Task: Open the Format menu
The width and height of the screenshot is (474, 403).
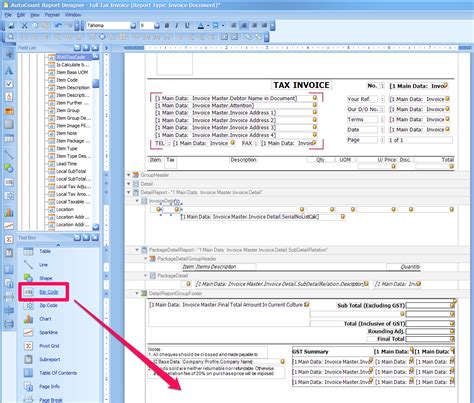Action: tap(52, 15)
